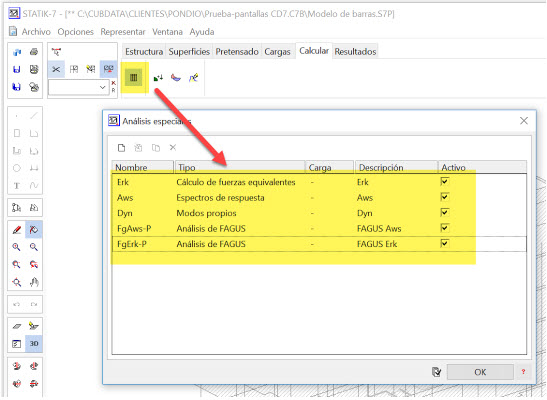Screen dimensions: 547x400
Task: Open the Ventana menu
Action: click(167, 32)
